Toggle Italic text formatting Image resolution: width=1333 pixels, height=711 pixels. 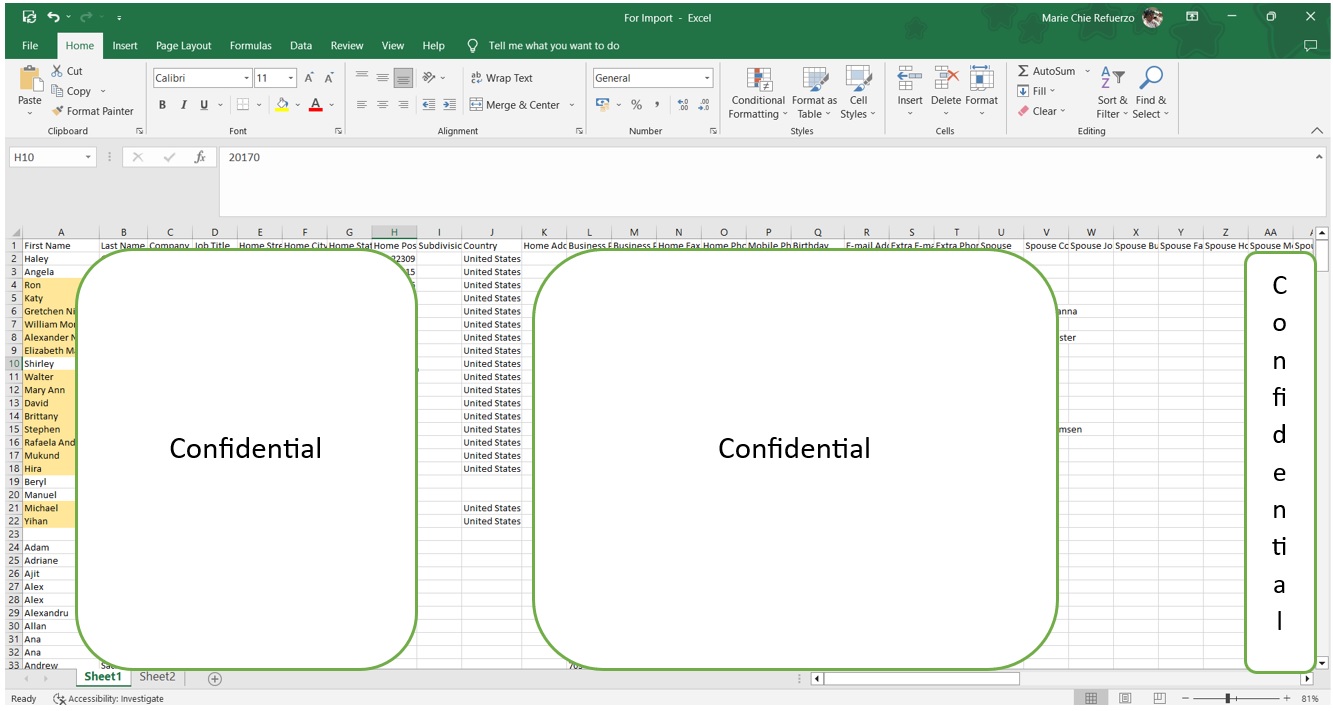pyautogui.click(x=183, y=105)
